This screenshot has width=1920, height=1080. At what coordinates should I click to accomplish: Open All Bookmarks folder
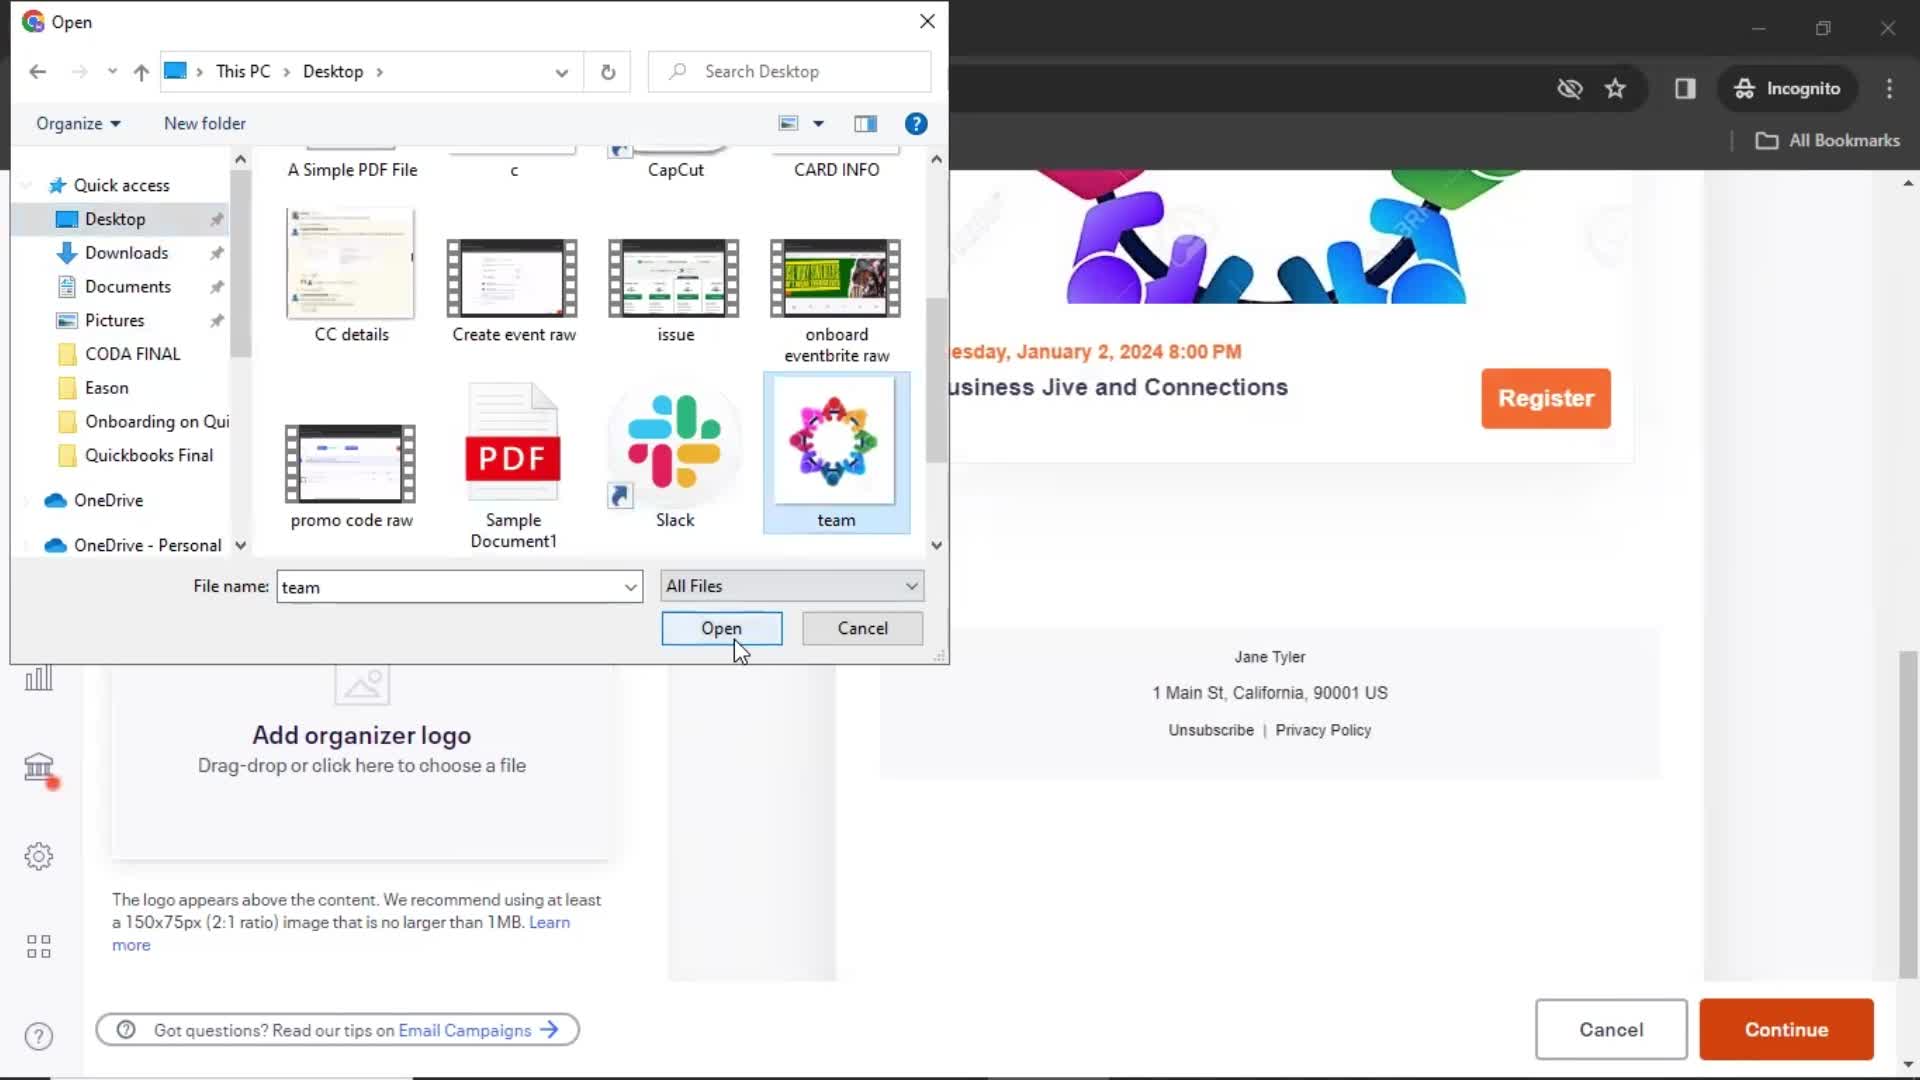1828,141
